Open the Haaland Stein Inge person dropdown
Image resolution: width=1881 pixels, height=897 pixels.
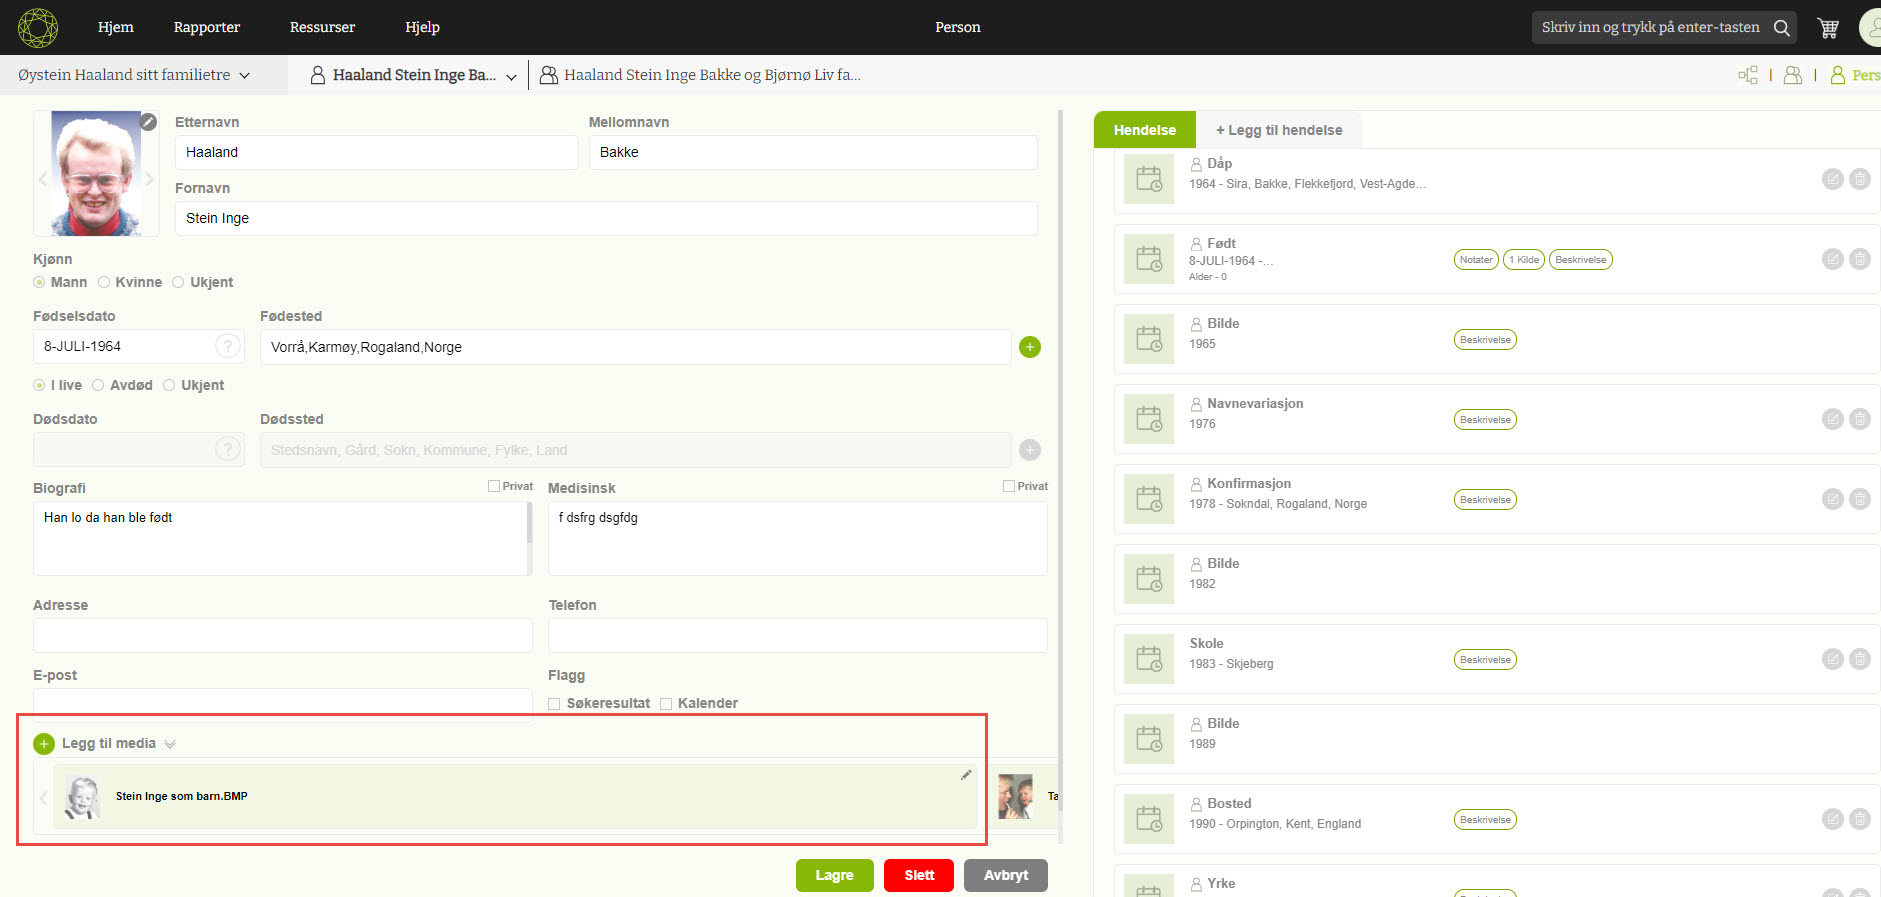(511, 76)
